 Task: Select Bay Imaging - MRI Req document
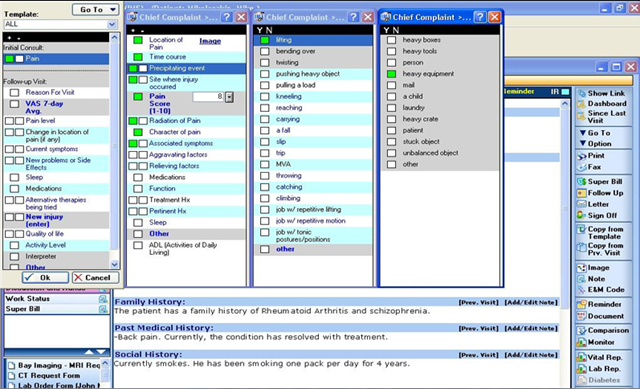tap(59, 365)
